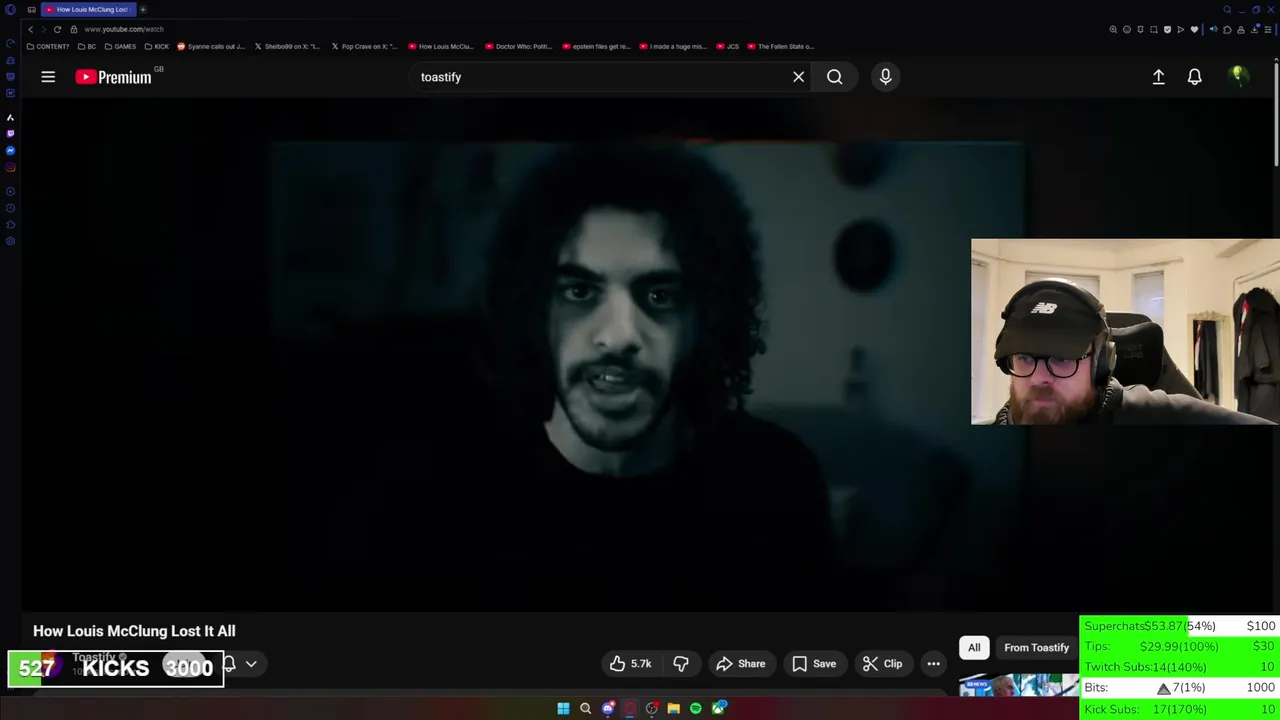
Task: Open the browser downloads icon
Action: pyautogui.click(x=1254, y=29)
